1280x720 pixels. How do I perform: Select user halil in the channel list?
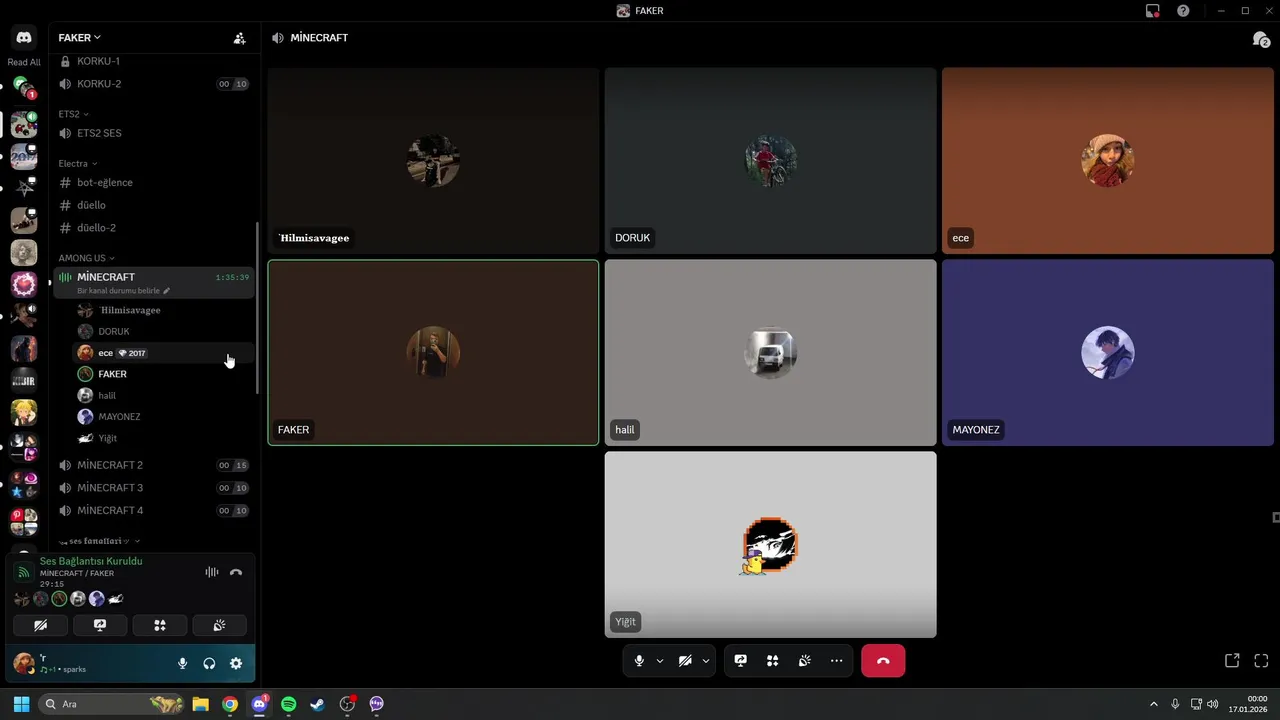(x=164, y=395)
